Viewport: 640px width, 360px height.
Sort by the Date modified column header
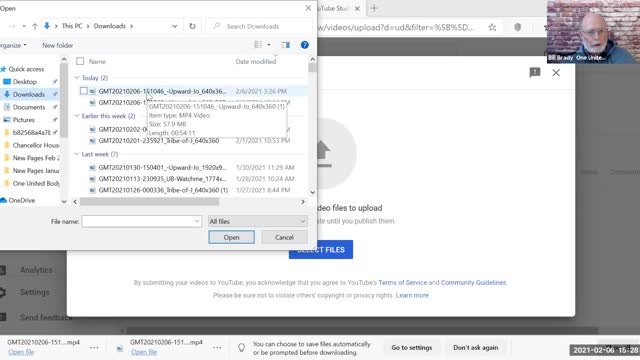coord(256,61)
